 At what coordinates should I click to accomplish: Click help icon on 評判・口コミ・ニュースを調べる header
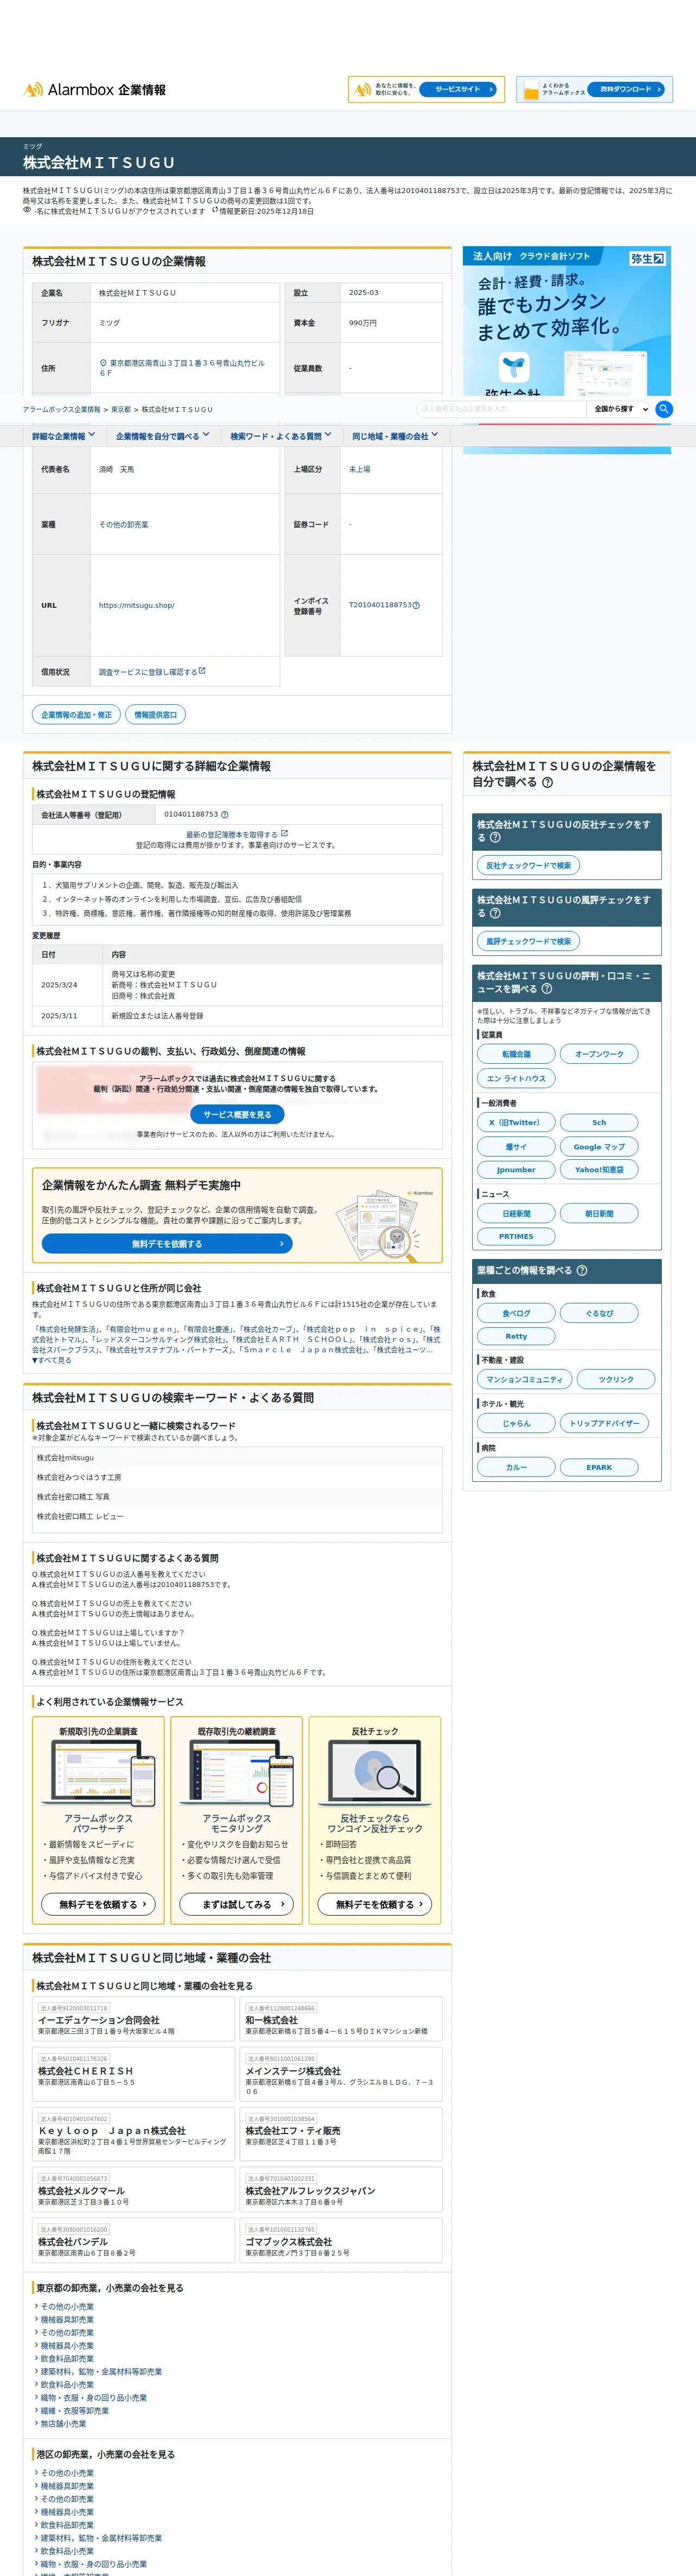tap(547, 989)
